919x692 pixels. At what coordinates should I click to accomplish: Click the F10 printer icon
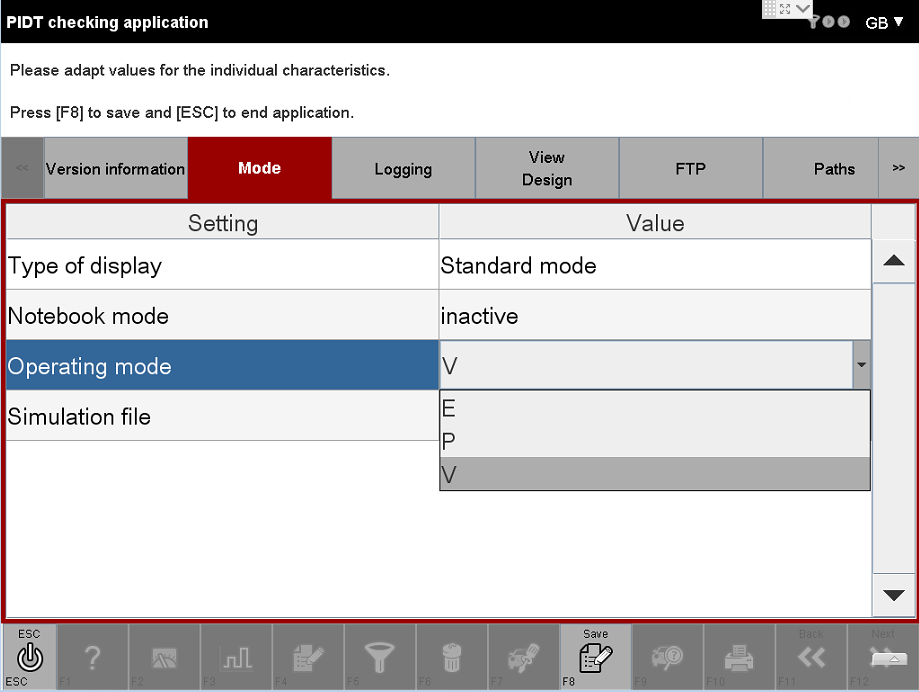click(x=739, y=657)
